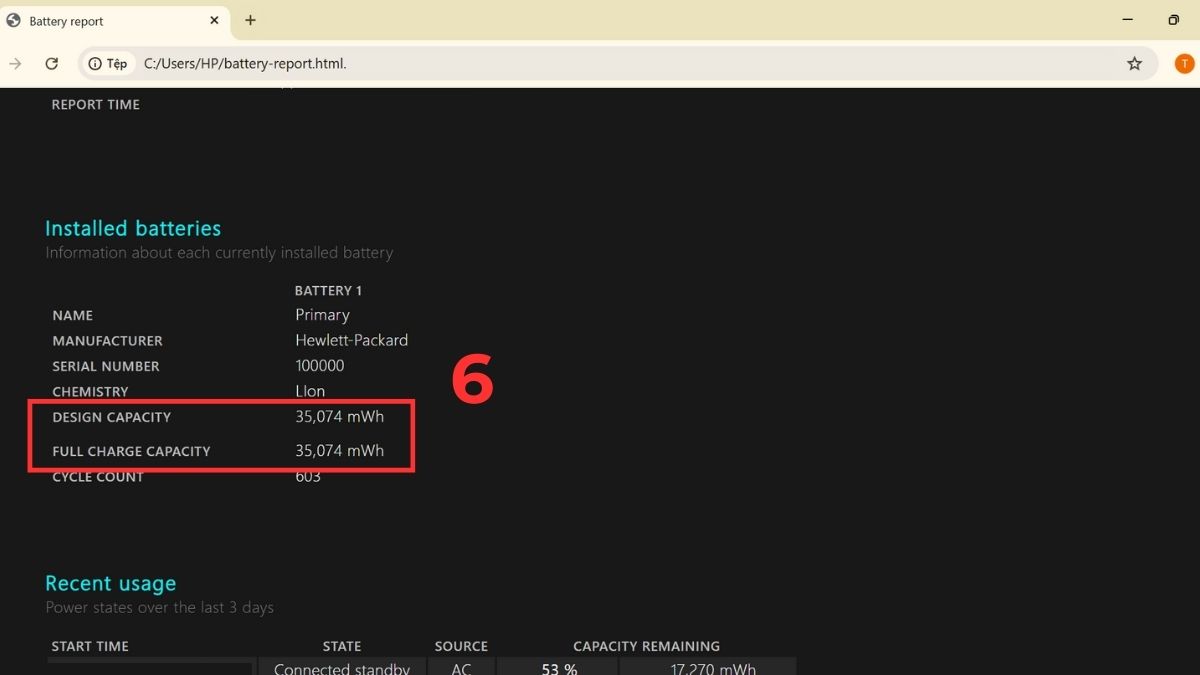Click the Recent usage heading
The width and height of the screenshot is (1200, 675).
[x=110, y=583]
